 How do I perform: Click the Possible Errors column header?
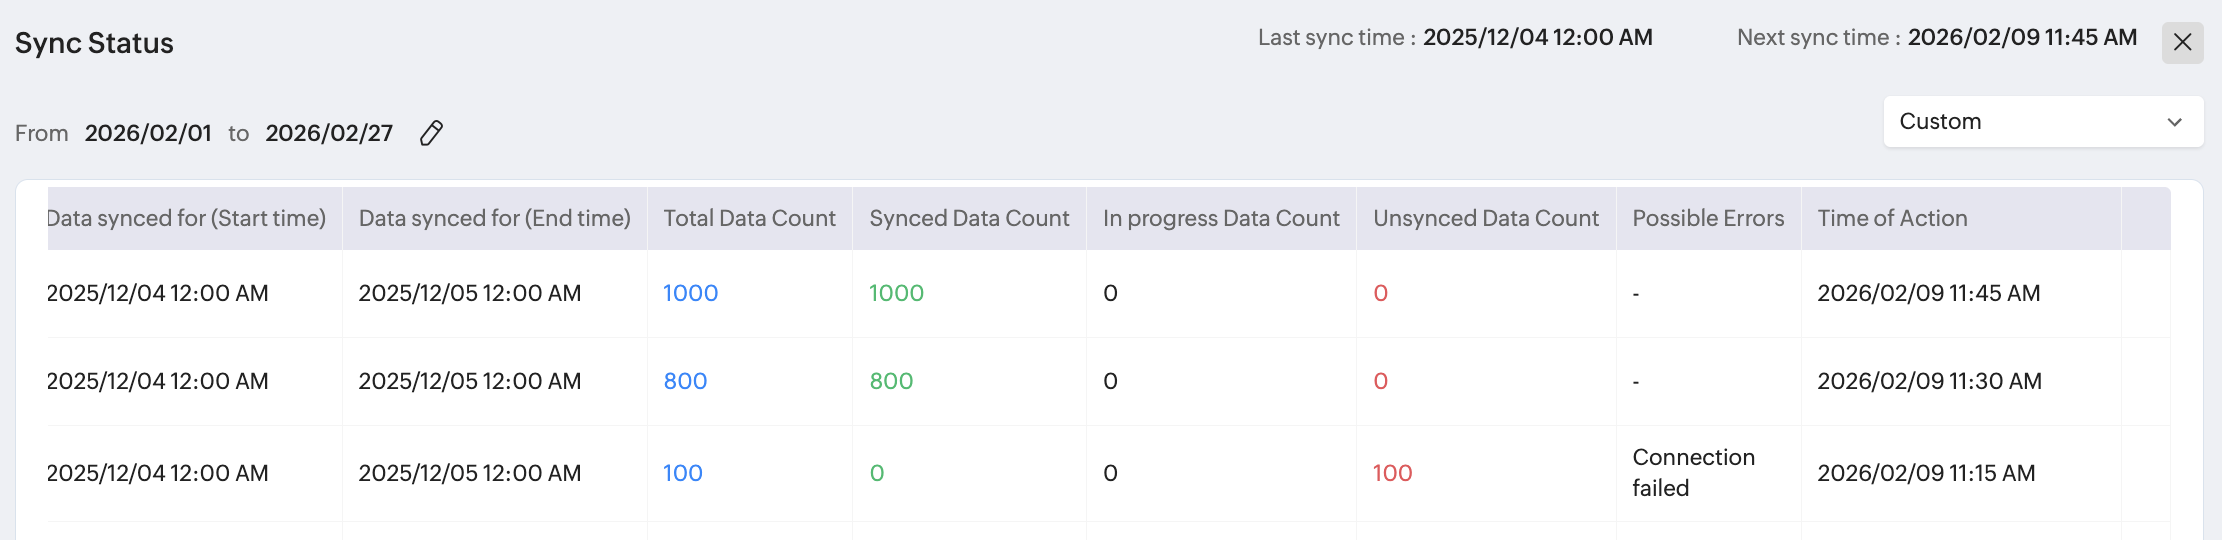tap(1708, 218)
